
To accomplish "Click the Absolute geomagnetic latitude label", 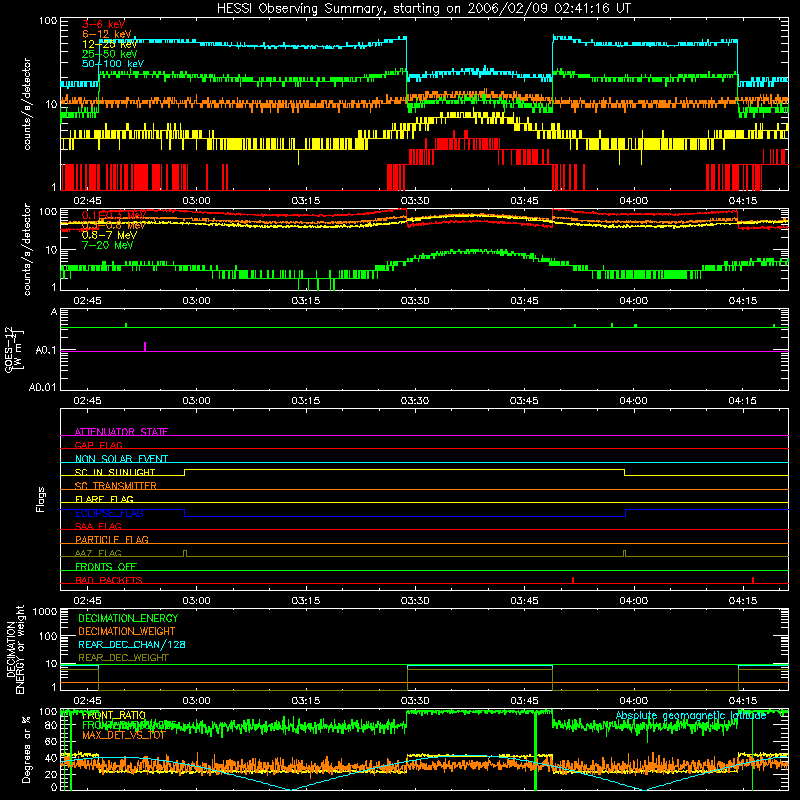I will [691, 716].
